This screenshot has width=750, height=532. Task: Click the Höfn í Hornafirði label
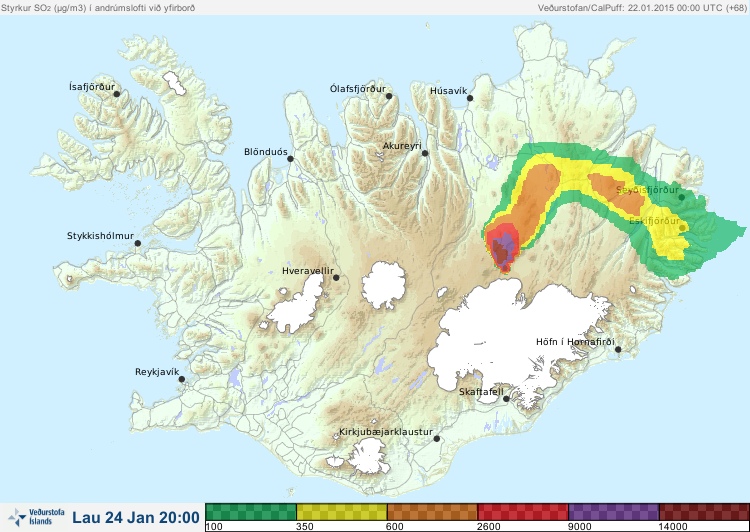point(575,342)
